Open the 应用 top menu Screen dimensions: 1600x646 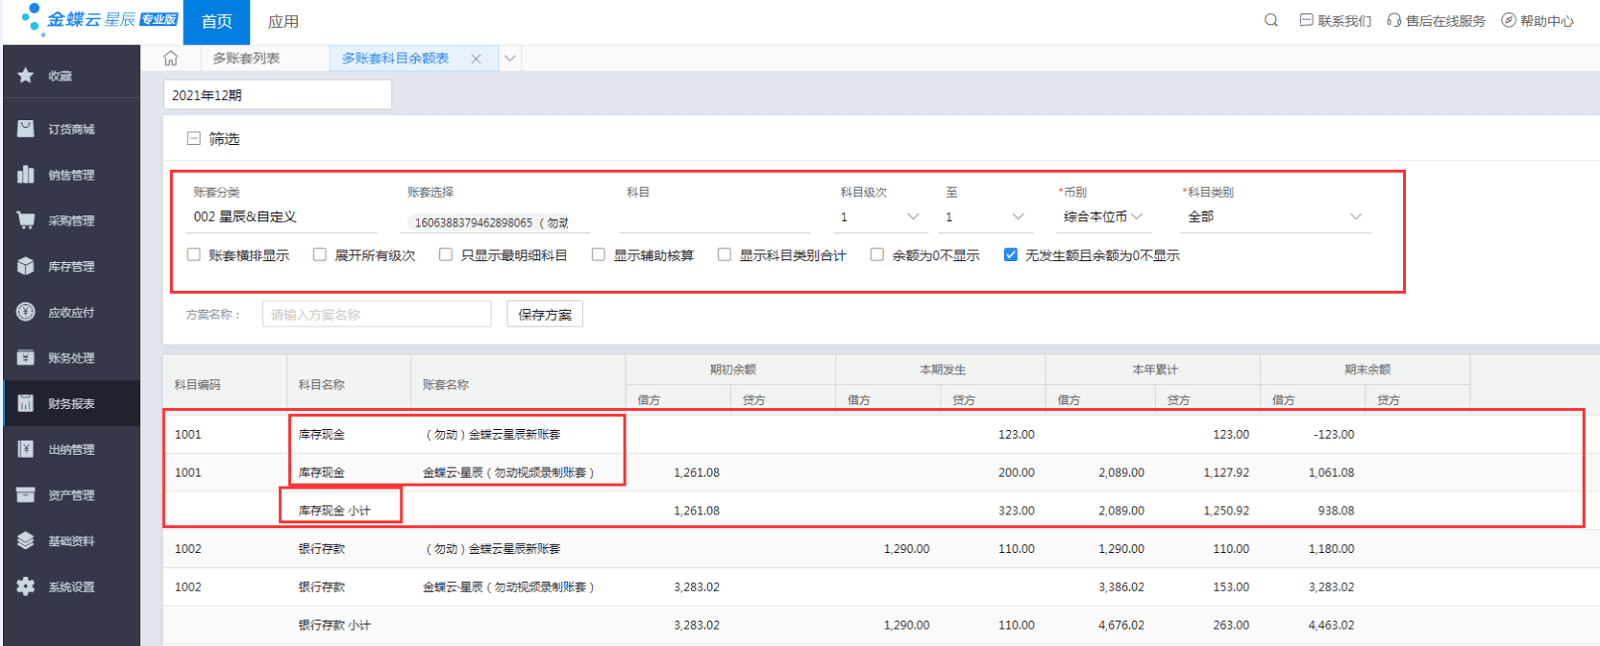(283, 21)
